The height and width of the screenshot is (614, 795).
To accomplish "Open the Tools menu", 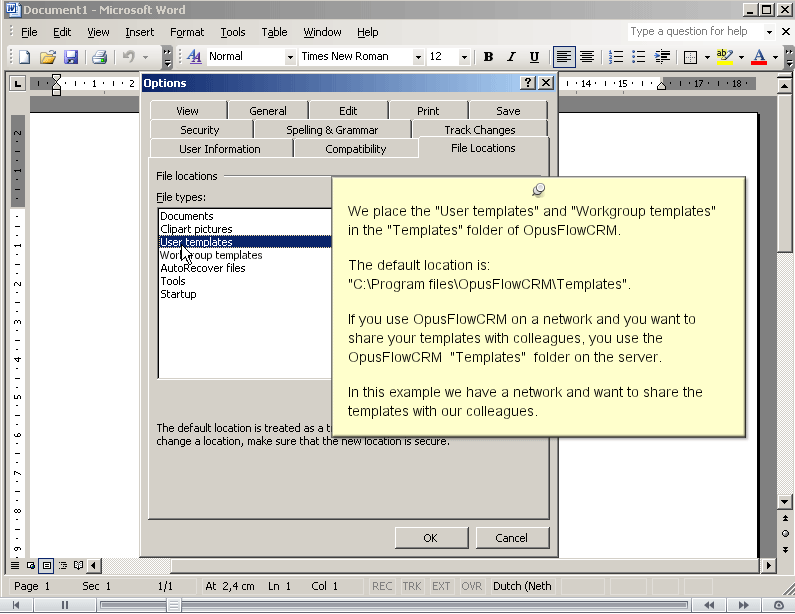I will [233, 32].
